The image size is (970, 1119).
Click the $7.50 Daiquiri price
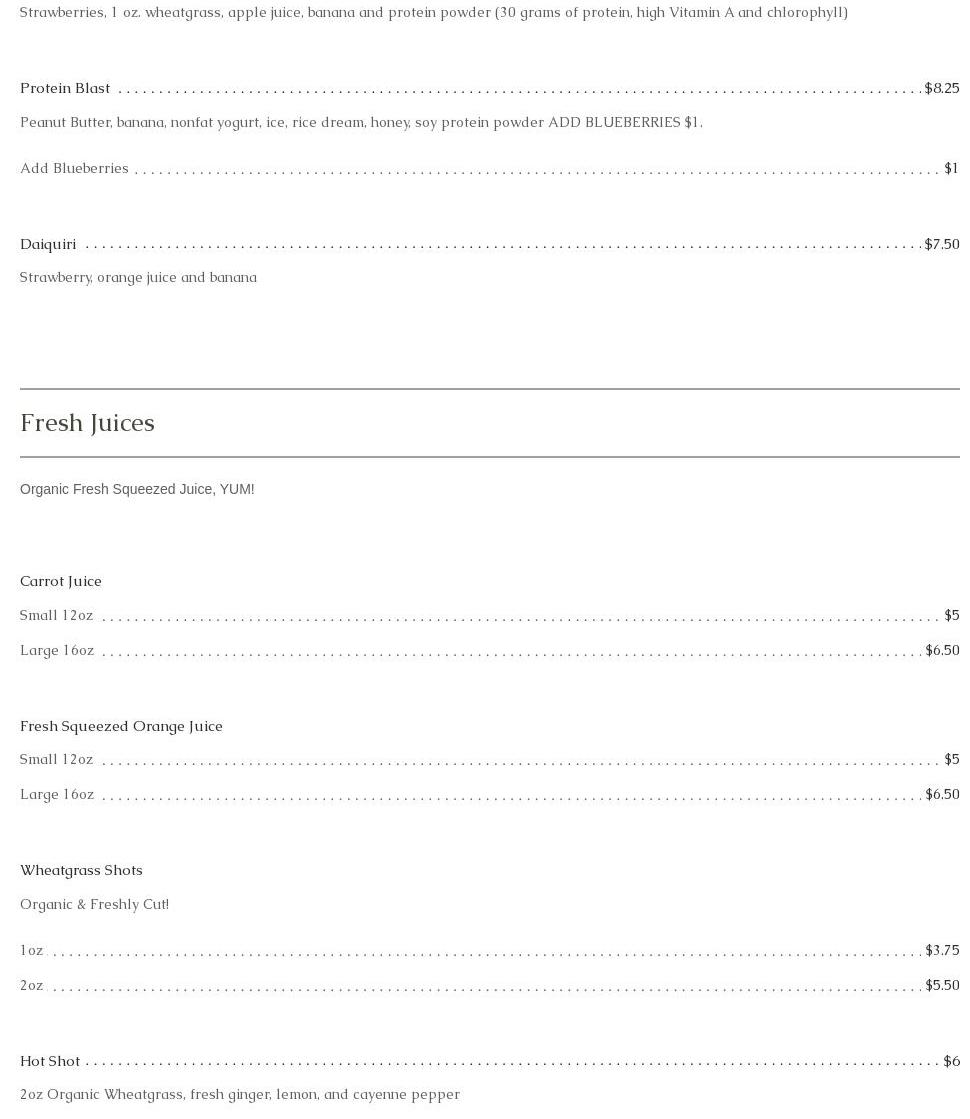tap(941, 244)
